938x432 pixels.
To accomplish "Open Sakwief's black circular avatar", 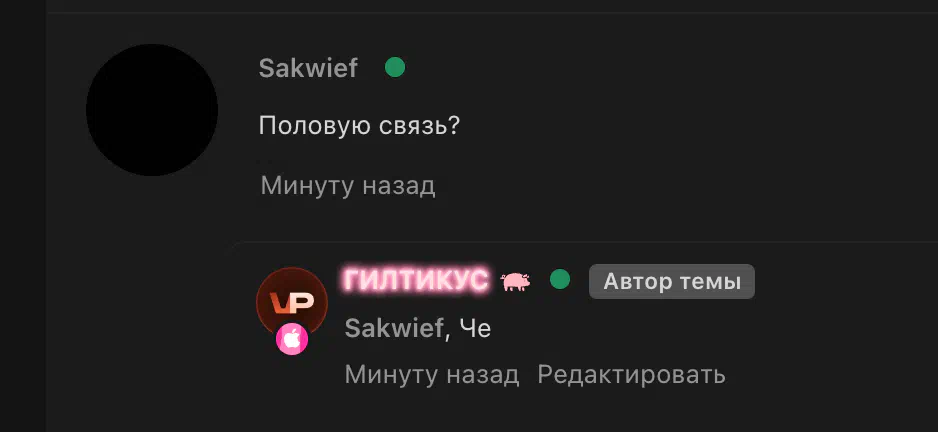I will pos(152,110).
